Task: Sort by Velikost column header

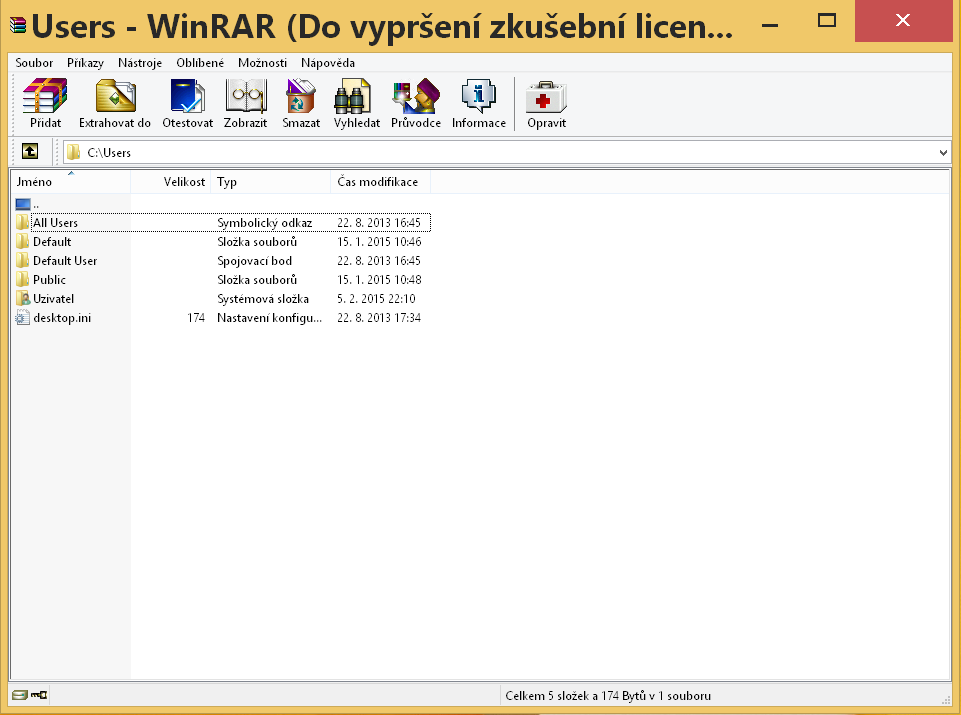Action: [x=170, y=182]
